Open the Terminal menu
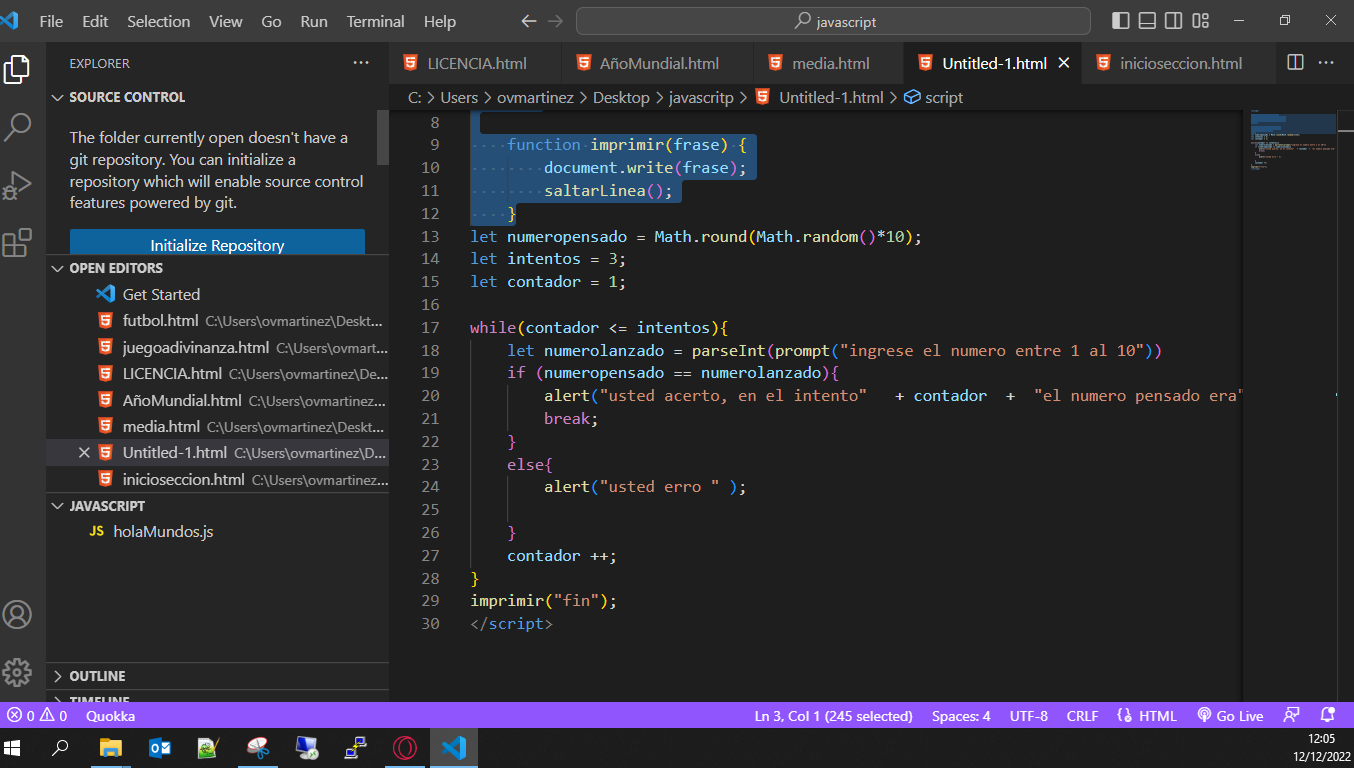 pyautogui.click(x=376, y=21)
